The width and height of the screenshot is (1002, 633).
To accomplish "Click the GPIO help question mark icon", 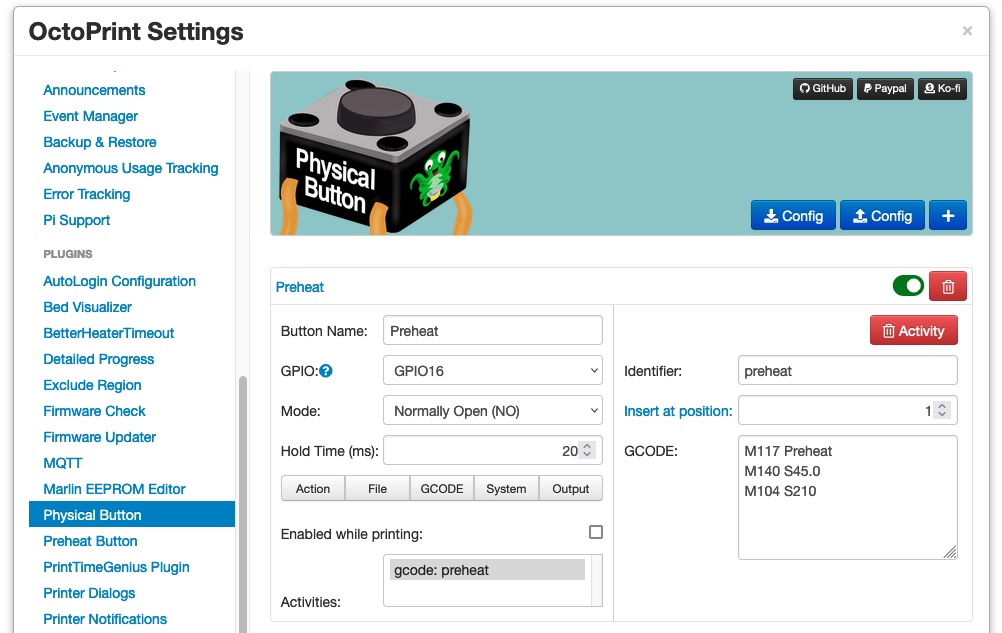I will 326,371.
